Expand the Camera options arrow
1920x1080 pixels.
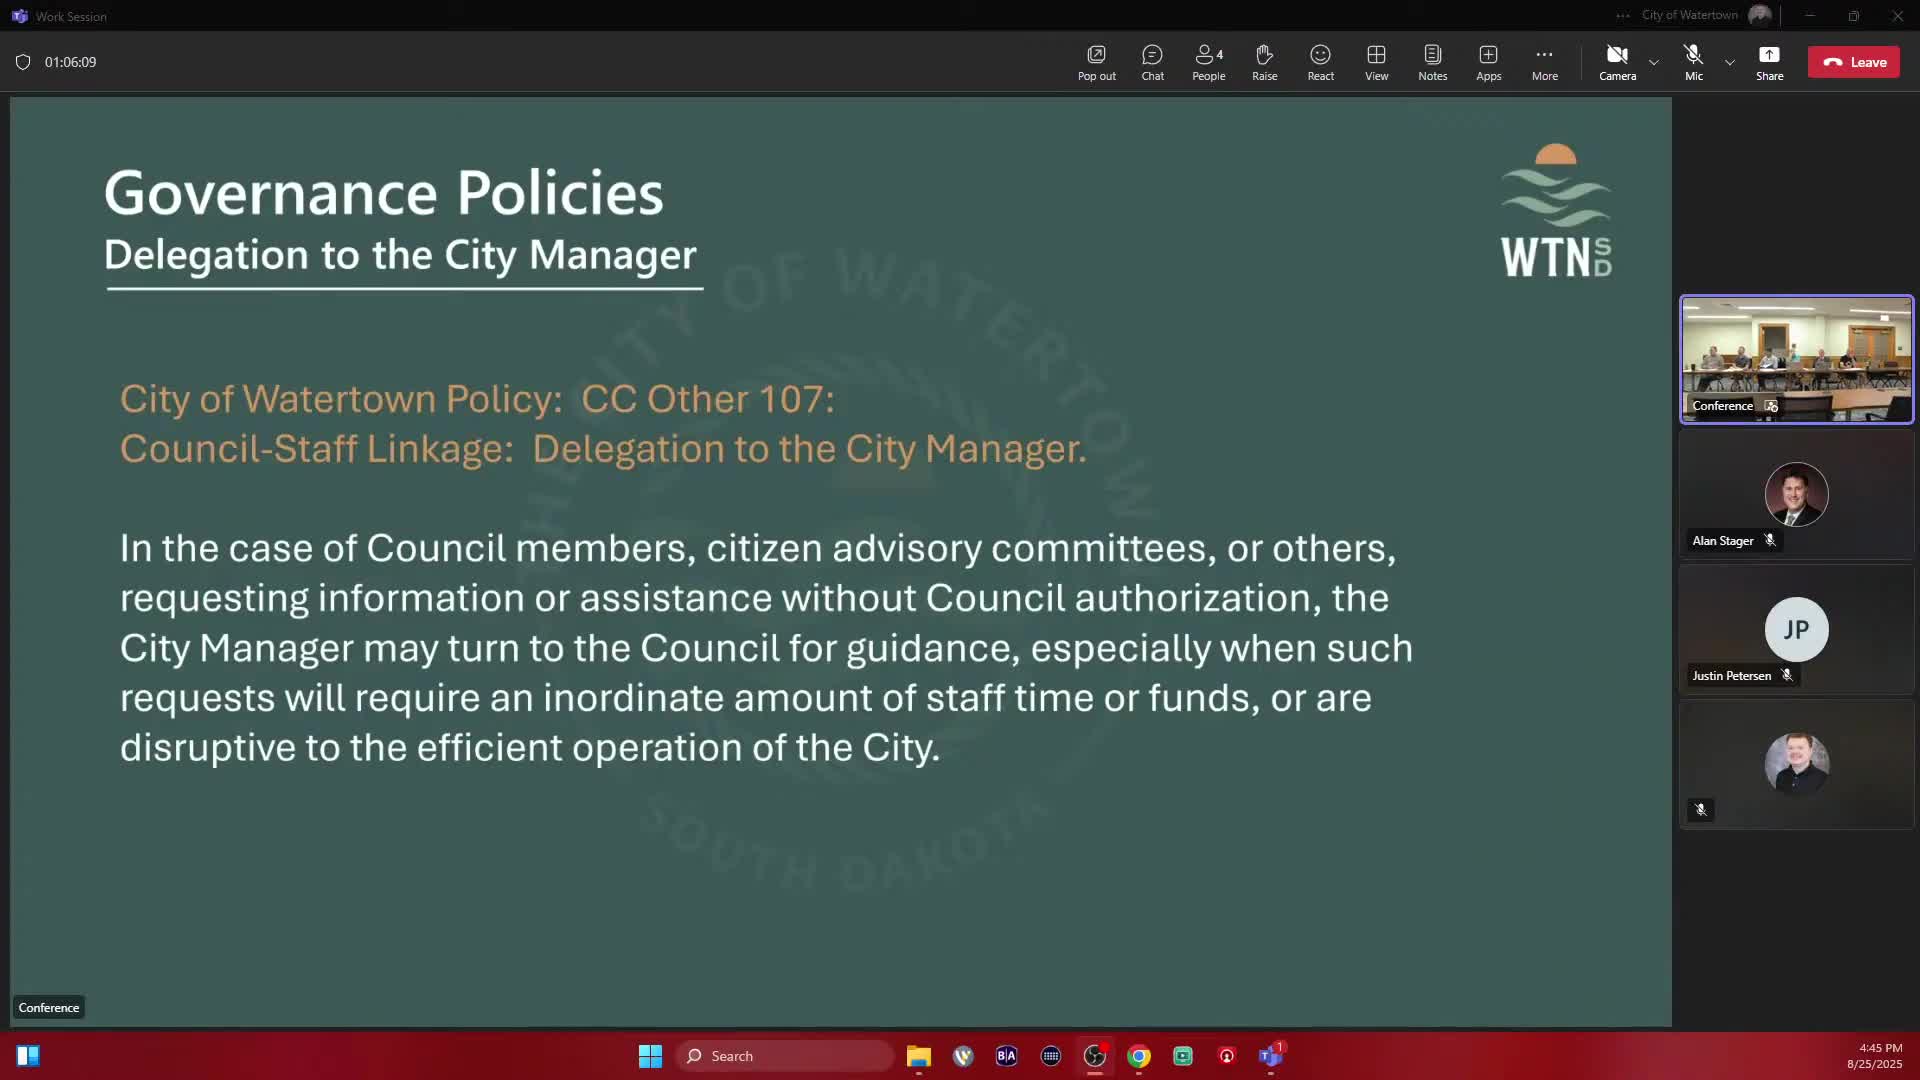(x=1654, y=62)
